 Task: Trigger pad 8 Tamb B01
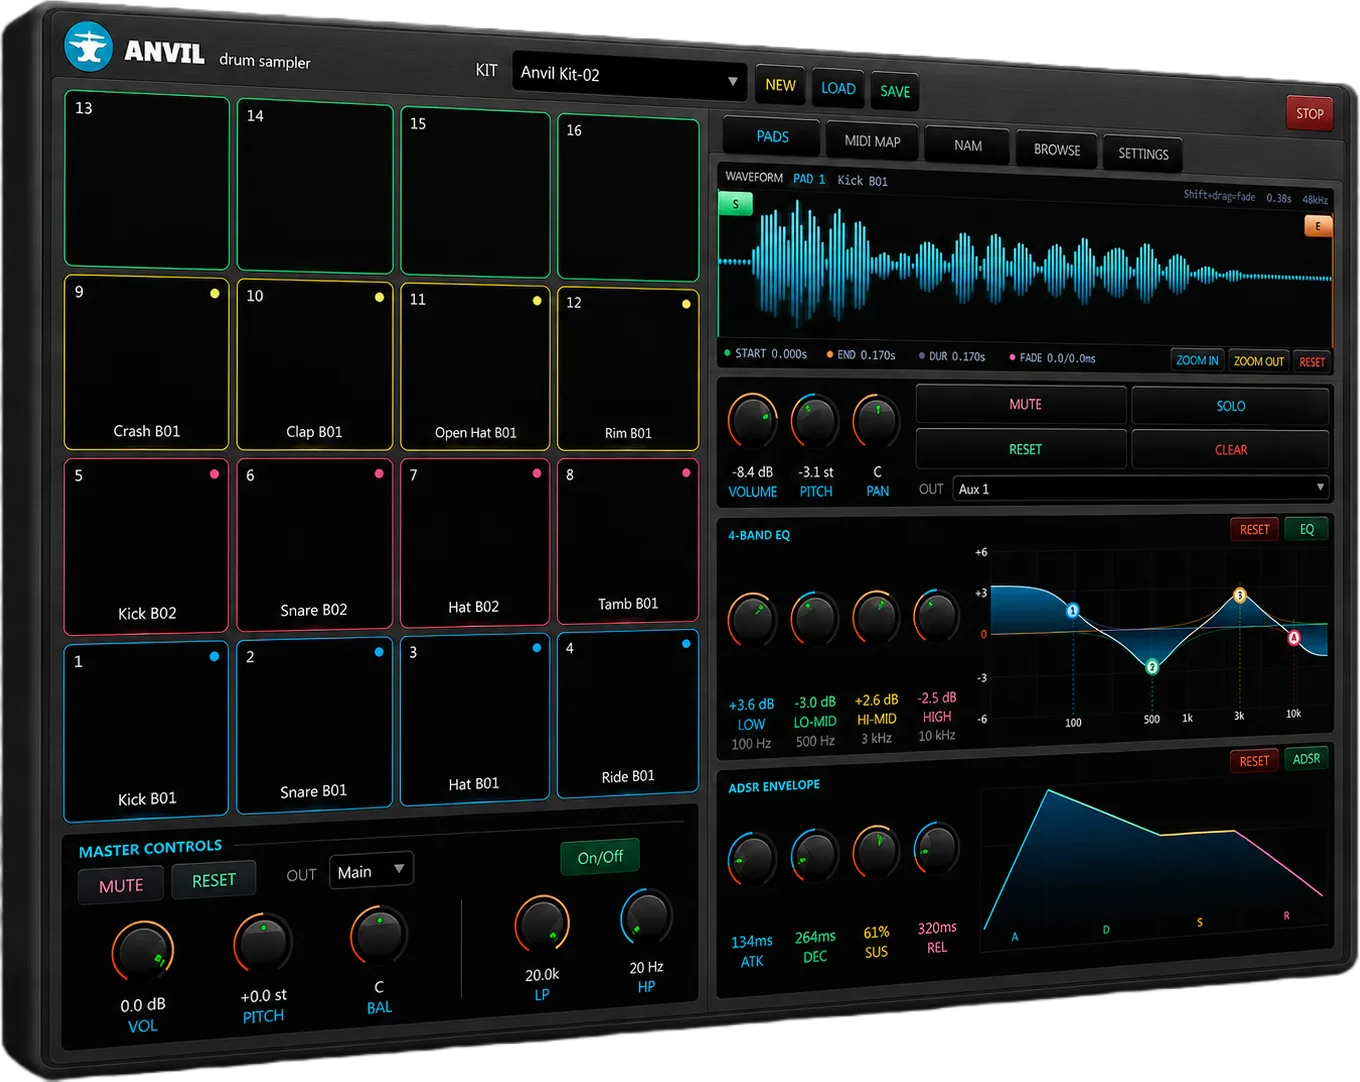(x=627, y=541)
